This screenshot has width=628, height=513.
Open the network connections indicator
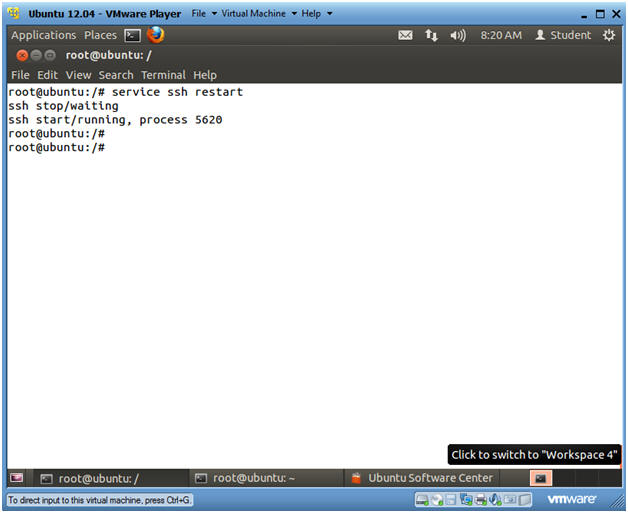click(431, 36)
